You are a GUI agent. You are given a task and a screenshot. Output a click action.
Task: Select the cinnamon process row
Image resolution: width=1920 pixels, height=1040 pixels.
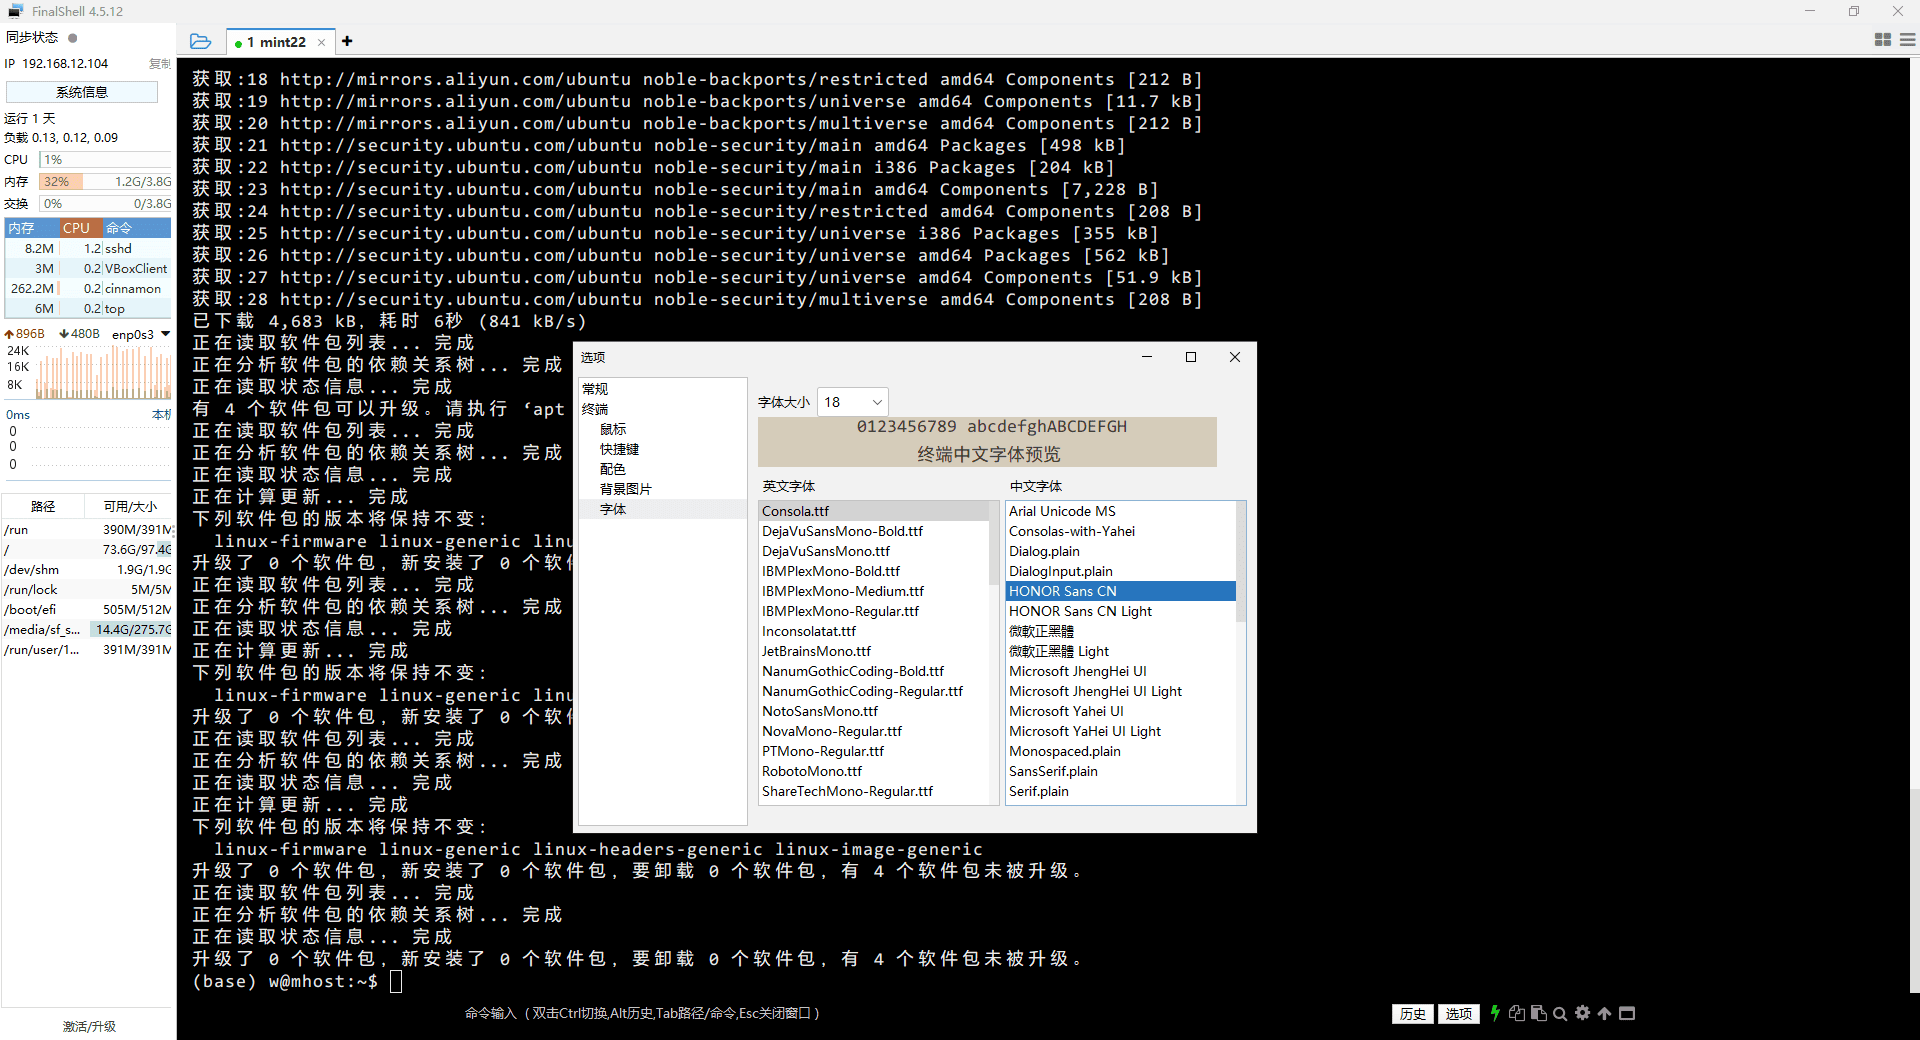pyautogui.click(x=88, y=288)
